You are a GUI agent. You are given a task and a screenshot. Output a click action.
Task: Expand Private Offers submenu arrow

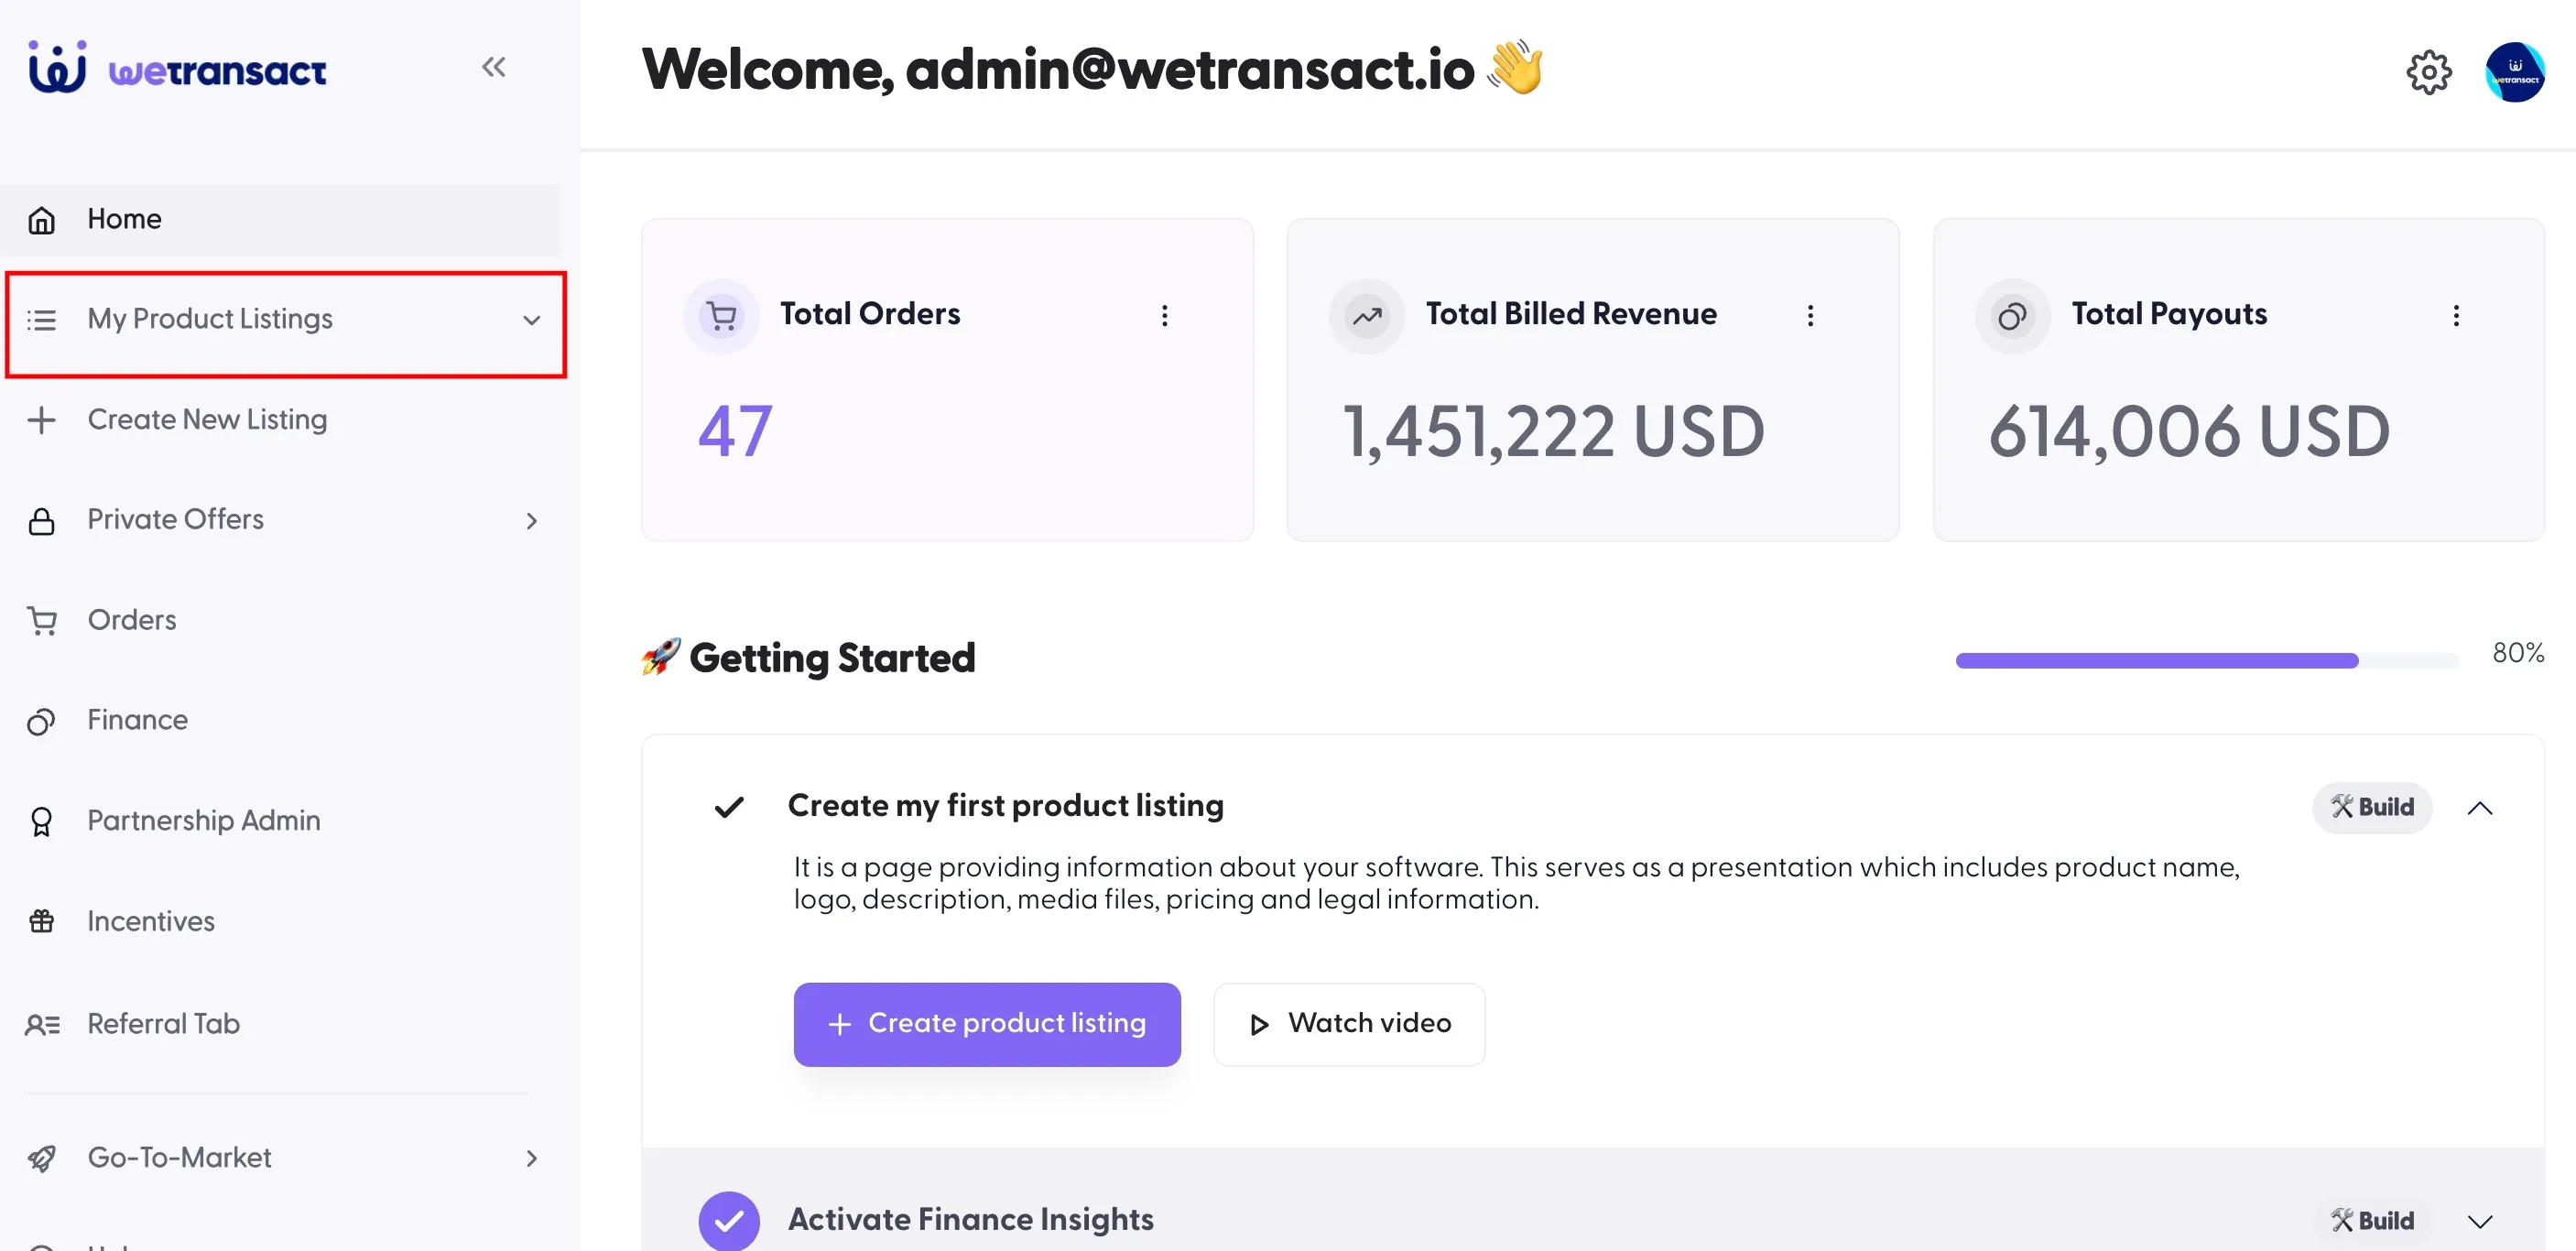point(532,521)
